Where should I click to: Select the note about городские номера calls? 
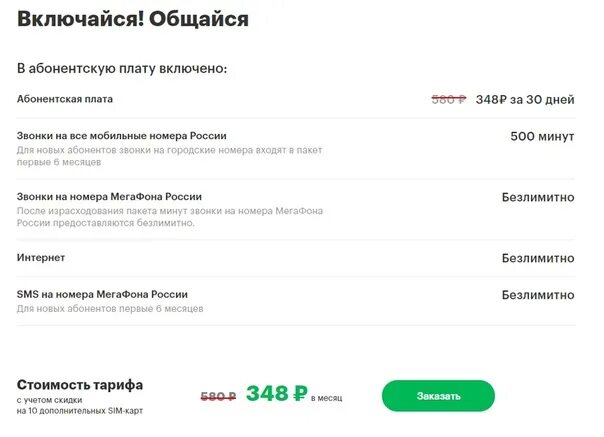[x=169, y=156]
